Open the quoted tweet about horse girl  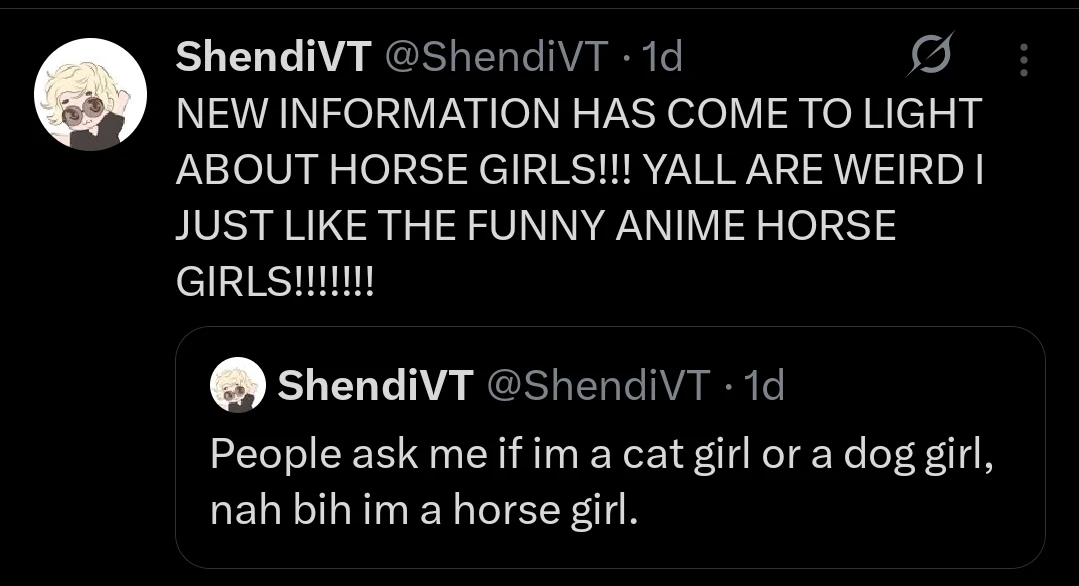coord(610,447)
